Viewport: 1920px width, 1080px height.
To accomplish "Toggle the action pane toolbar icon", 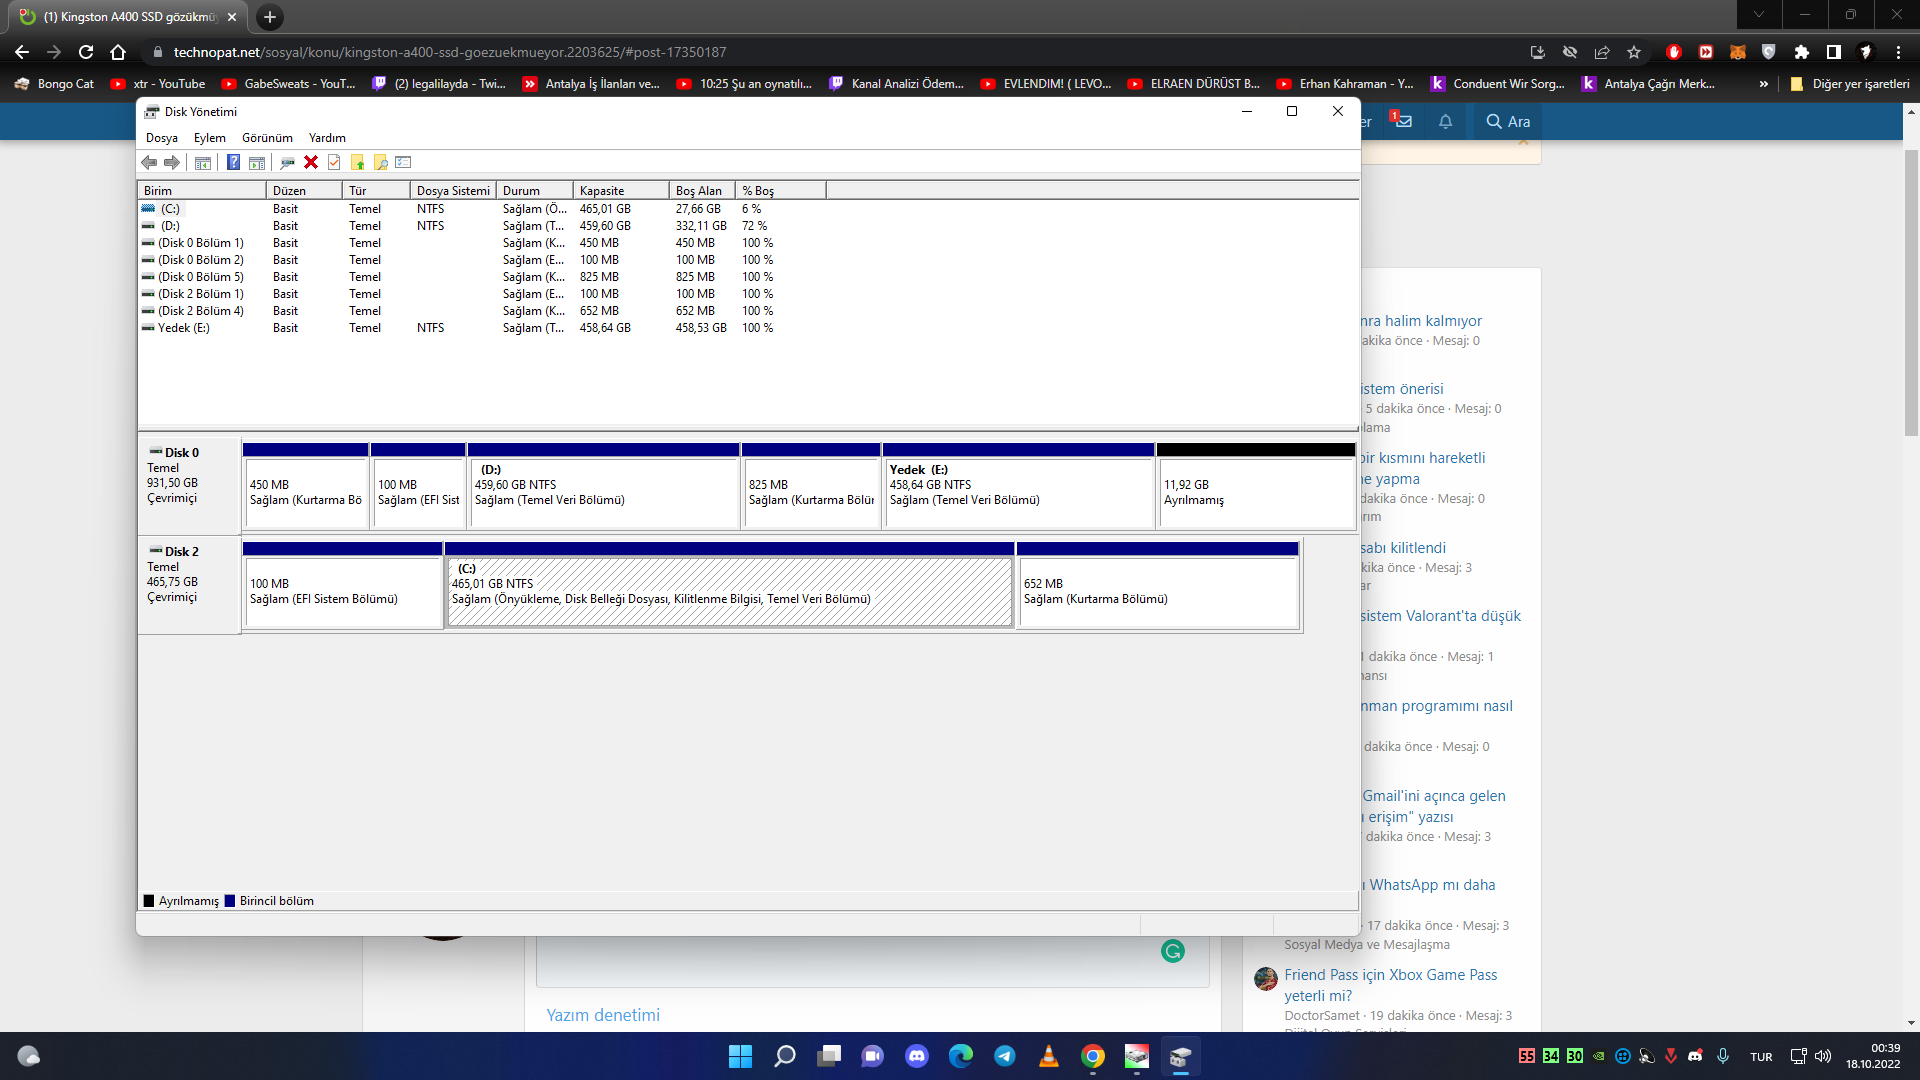I will 257,162.
